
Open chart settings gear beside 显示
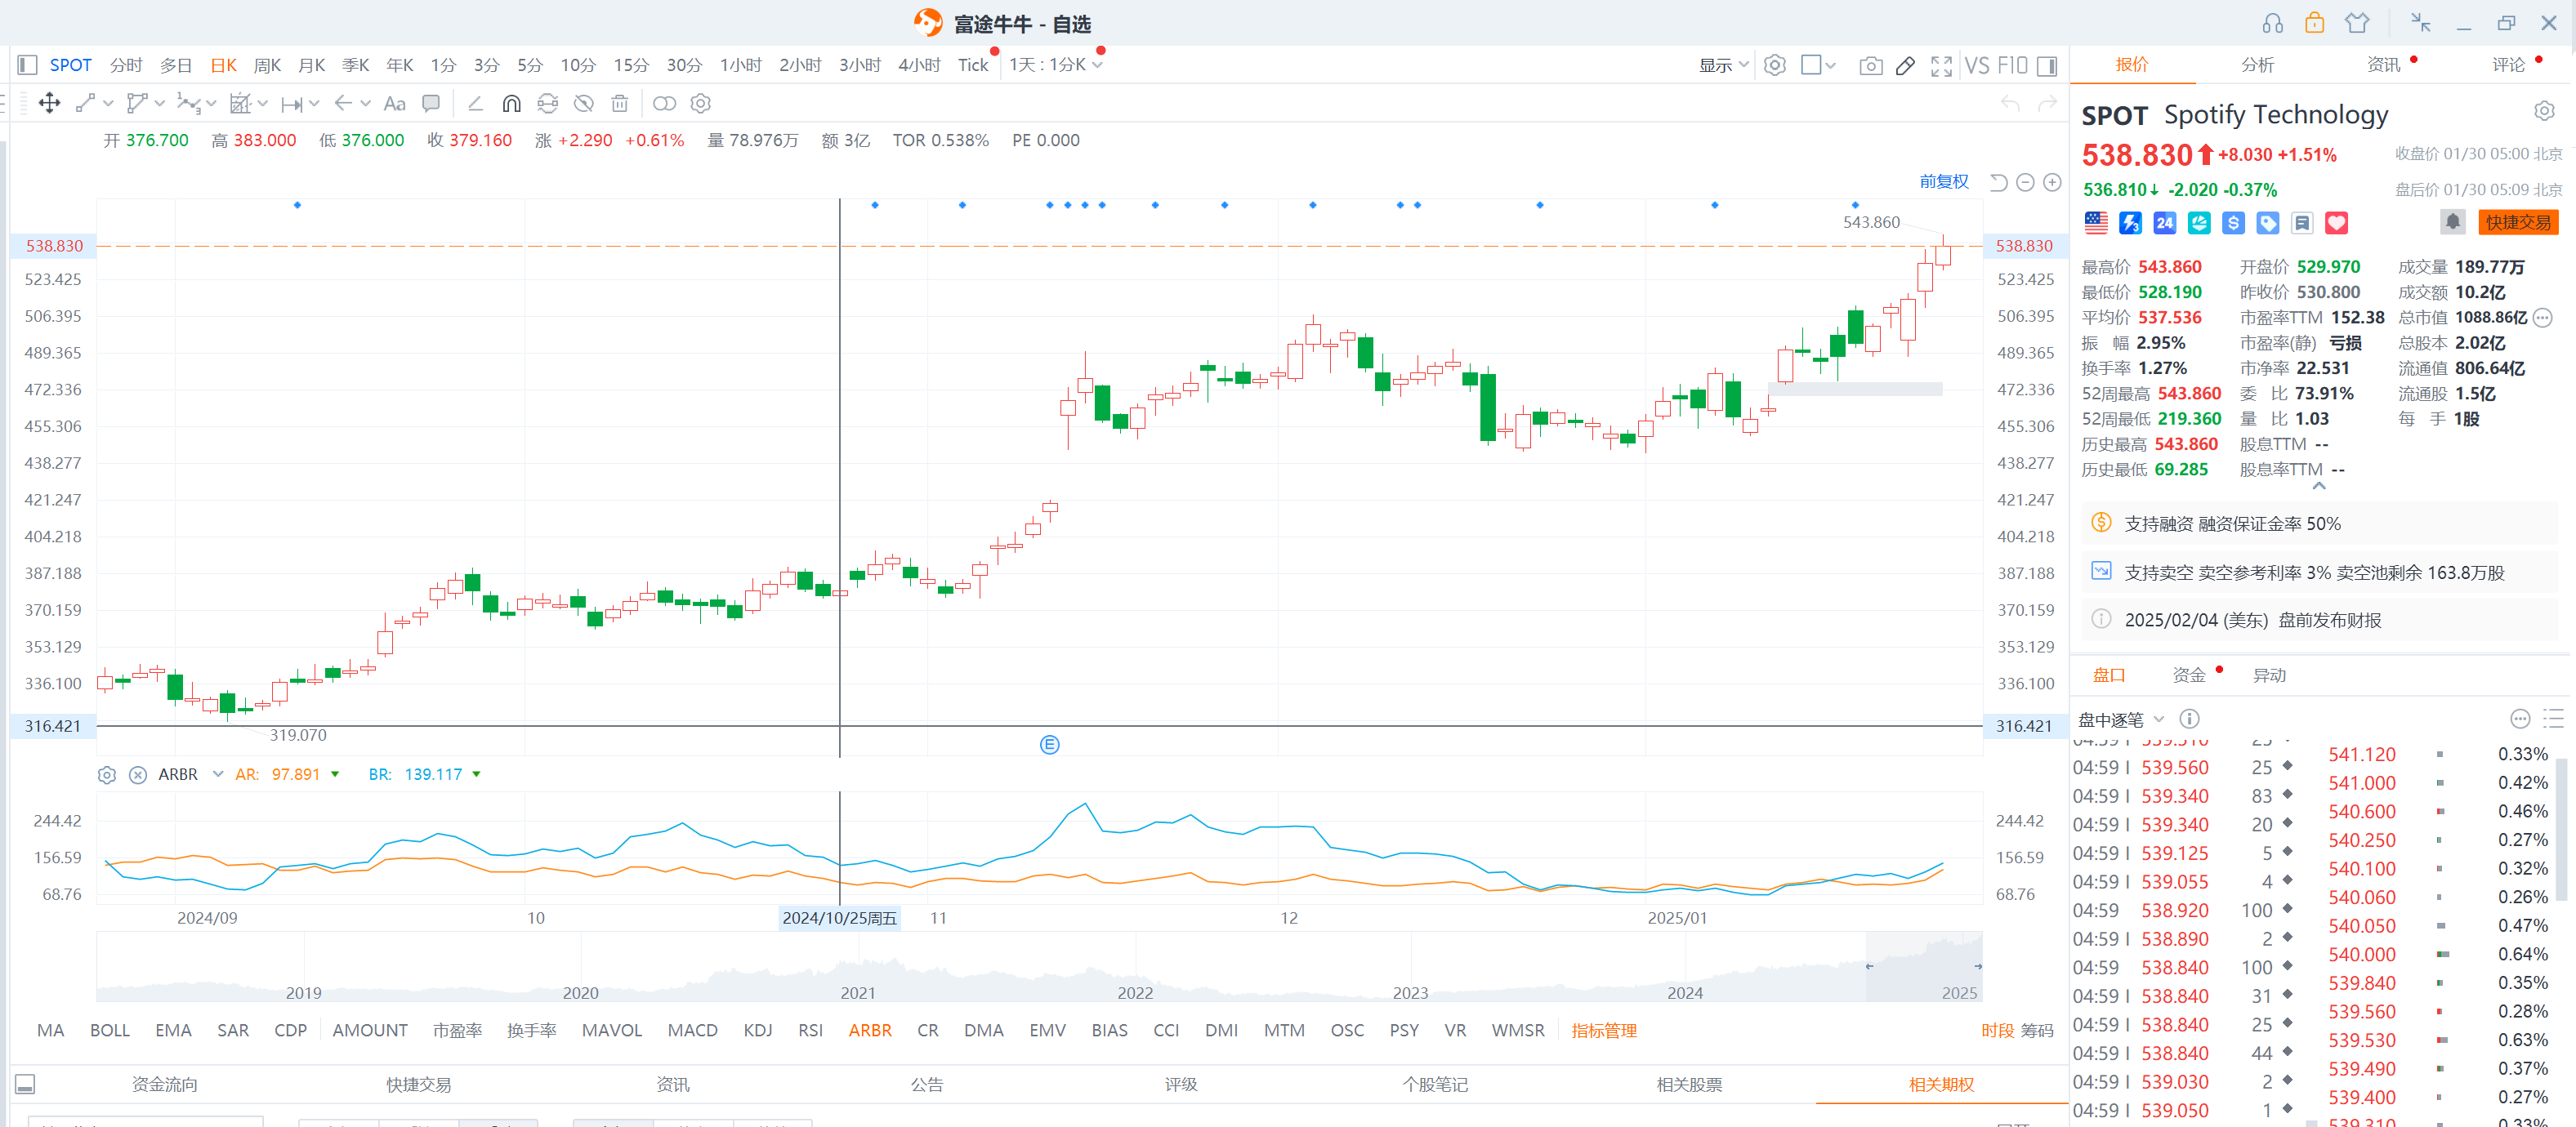pyautogui.click(x=1775, y=65)
